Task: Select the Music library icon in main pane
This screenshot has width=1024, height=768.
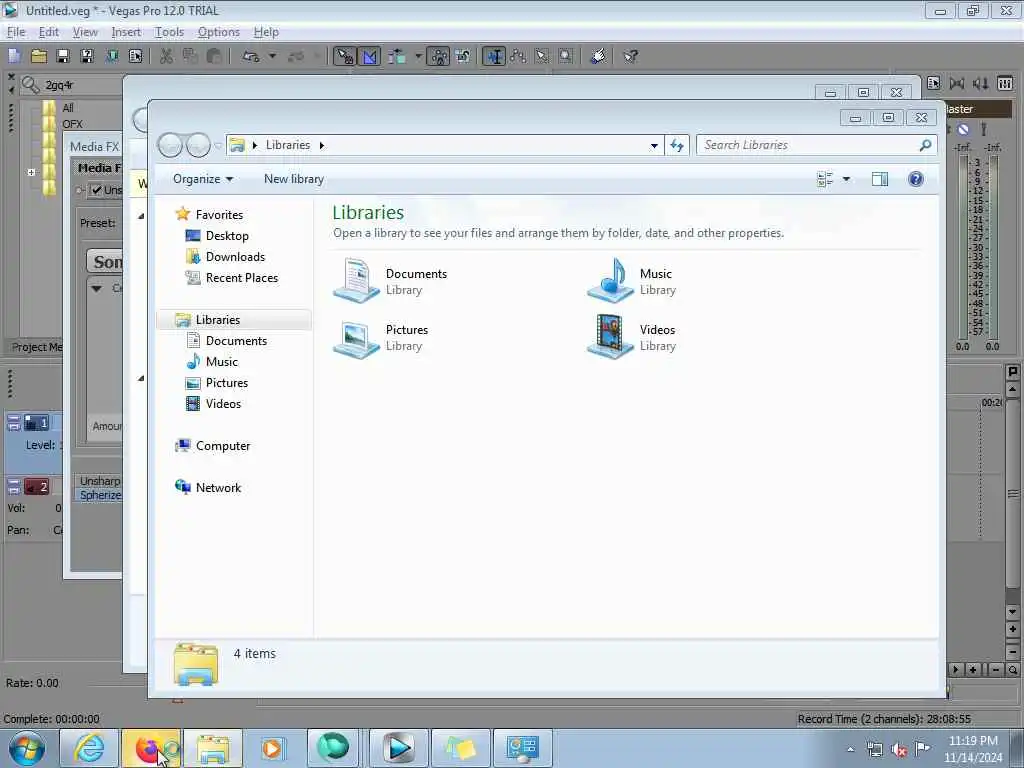Action: [x=611, y=281]
